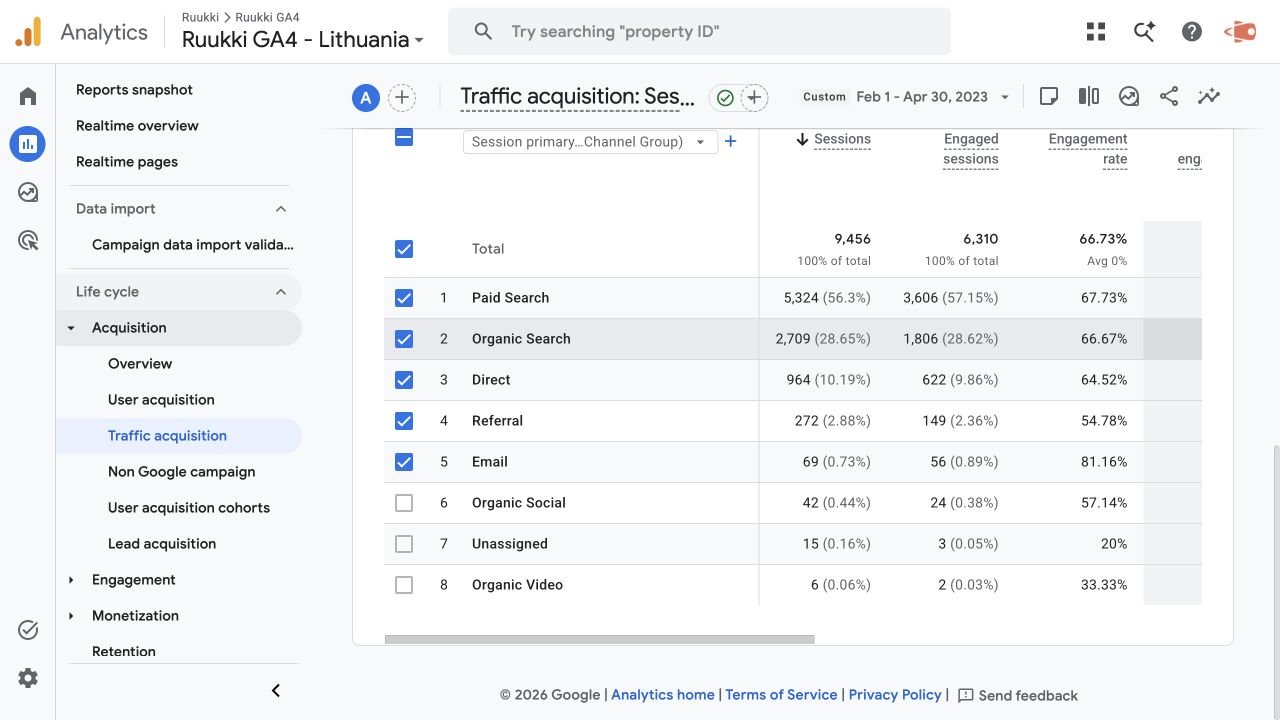The height and width of the screenshot is (720, 1280).
Task: Go to Realtime overview
Action: pos(137,126)
